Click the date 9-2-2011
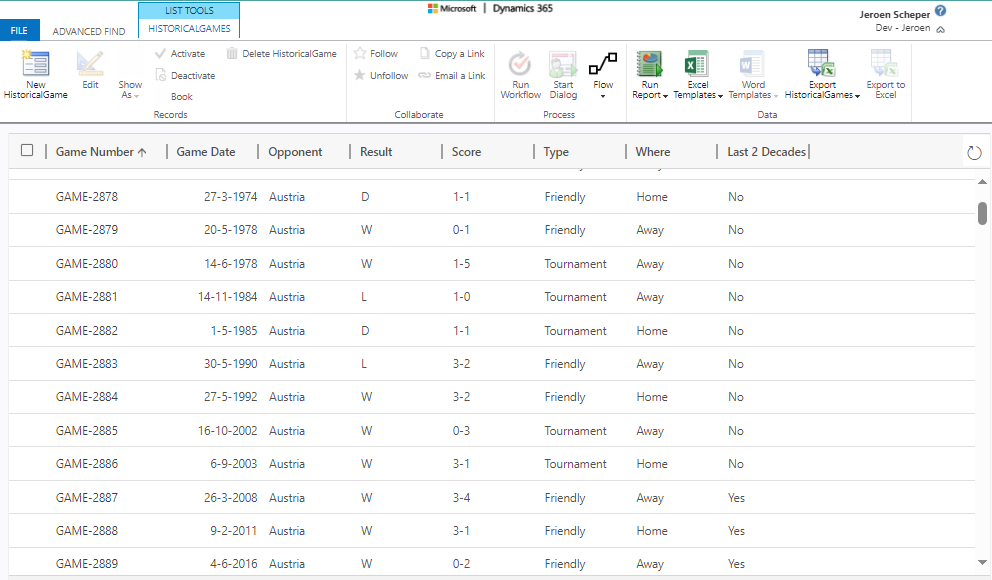 [233, 531]
